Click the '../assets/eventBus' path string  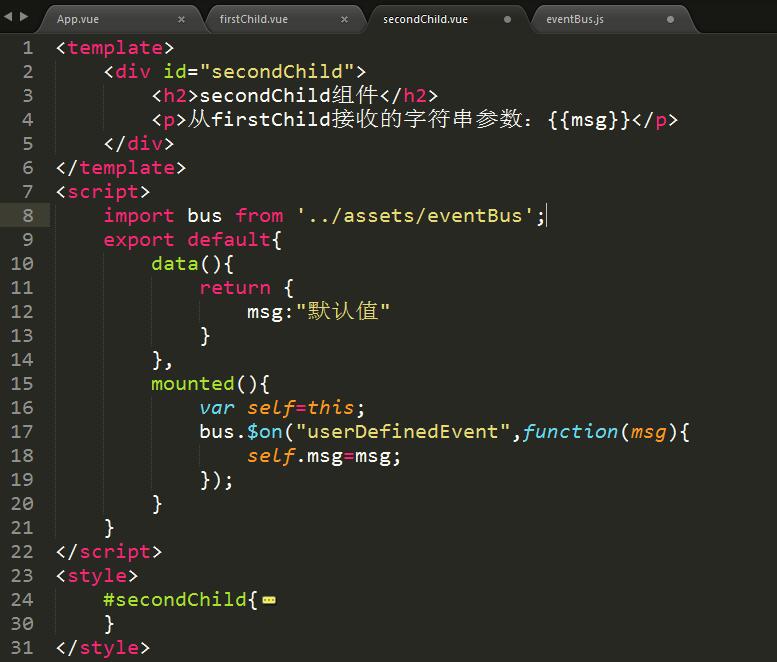415,216
